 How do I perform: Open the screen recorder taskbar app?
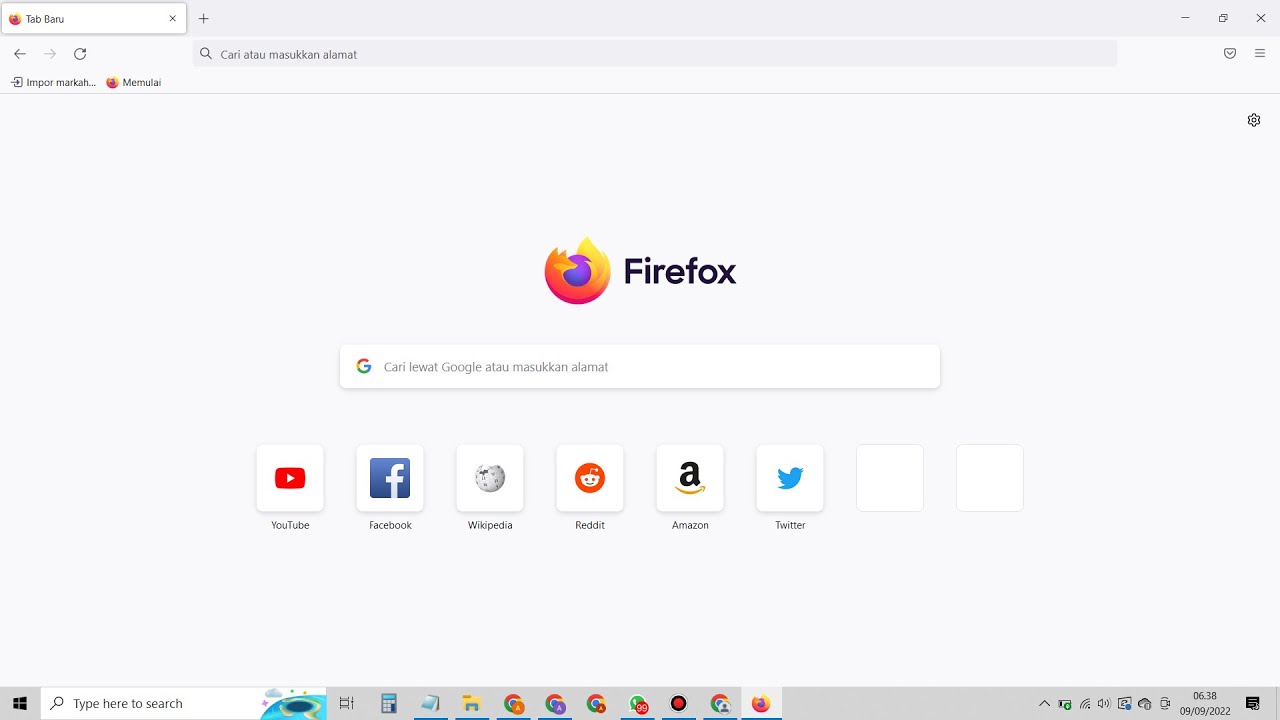(679, 704)
